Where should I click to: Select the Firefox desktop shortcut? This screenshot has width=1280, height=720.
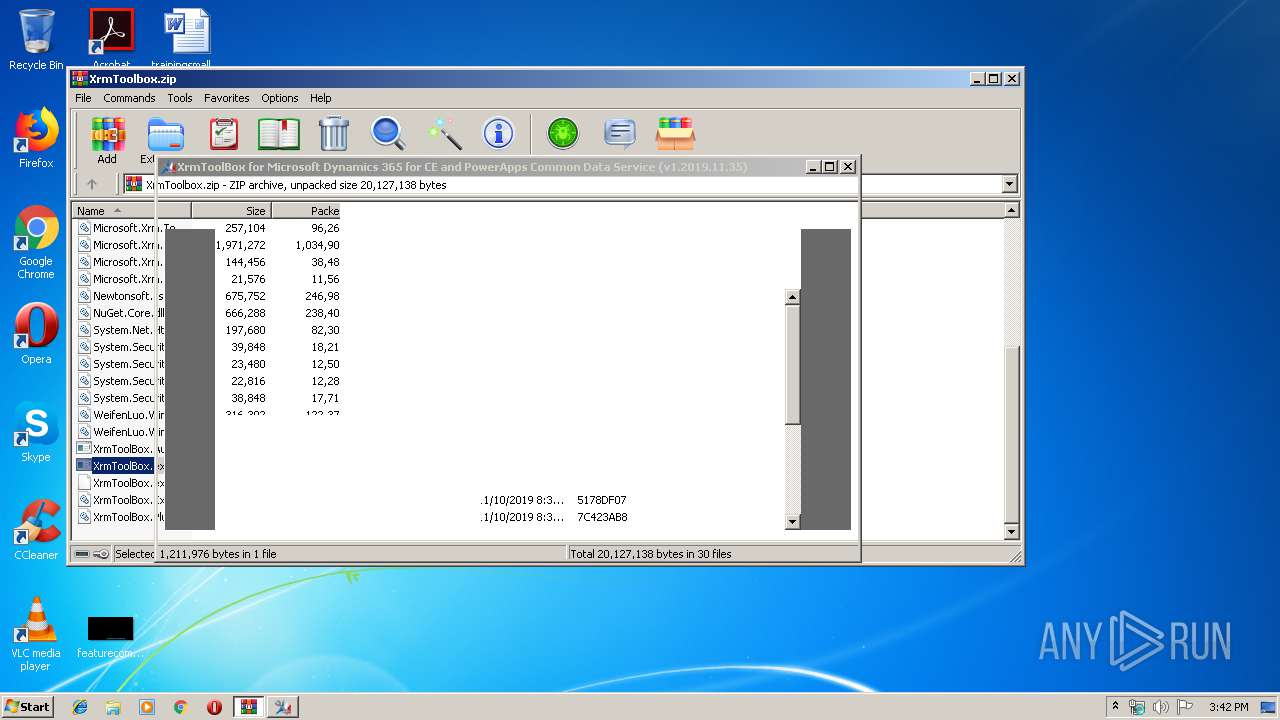36,139
